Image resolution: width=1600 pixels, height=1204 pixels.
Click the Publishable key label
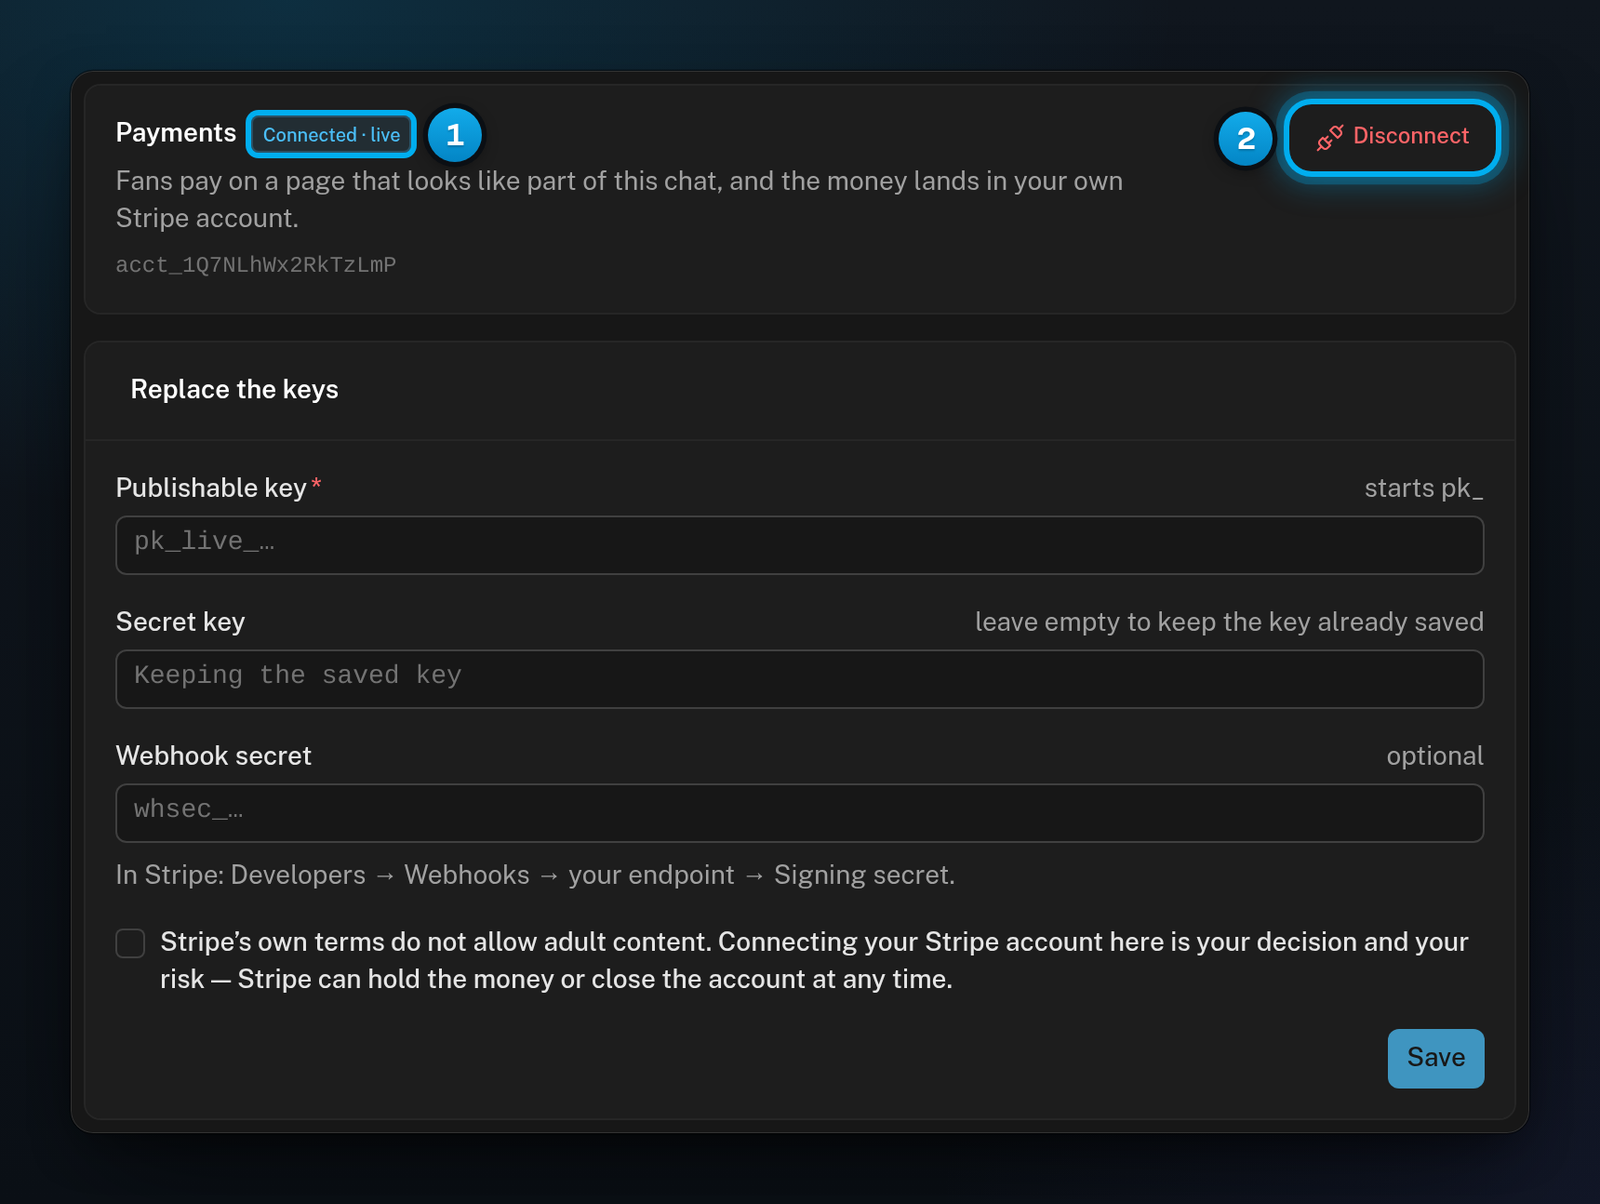pos(211,488)
